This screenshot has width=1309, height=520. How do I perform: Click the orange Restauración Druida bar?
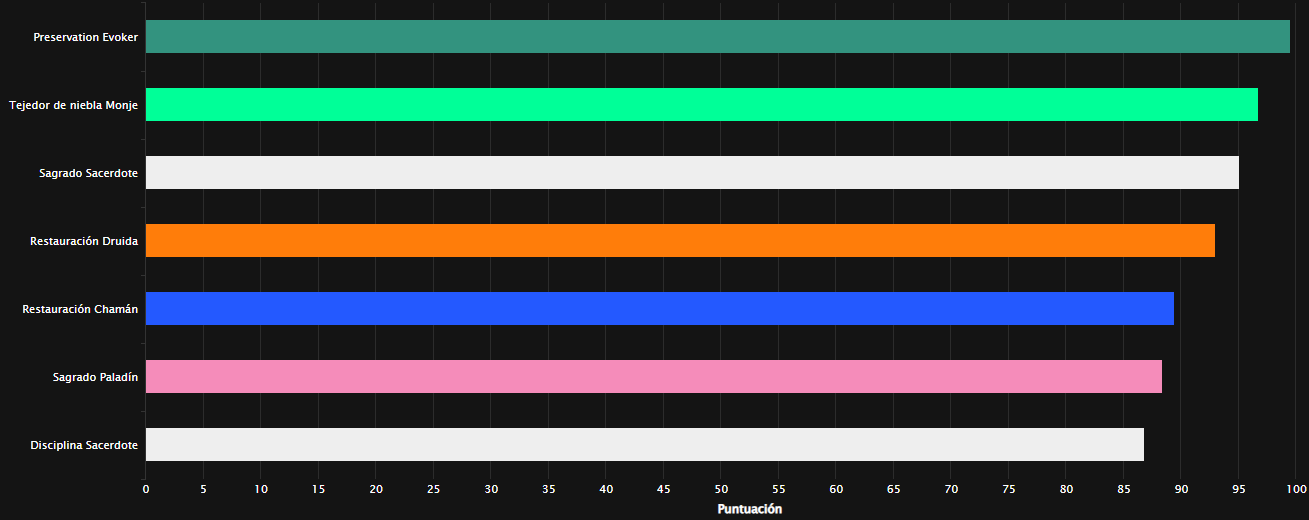tap(680, 241)
